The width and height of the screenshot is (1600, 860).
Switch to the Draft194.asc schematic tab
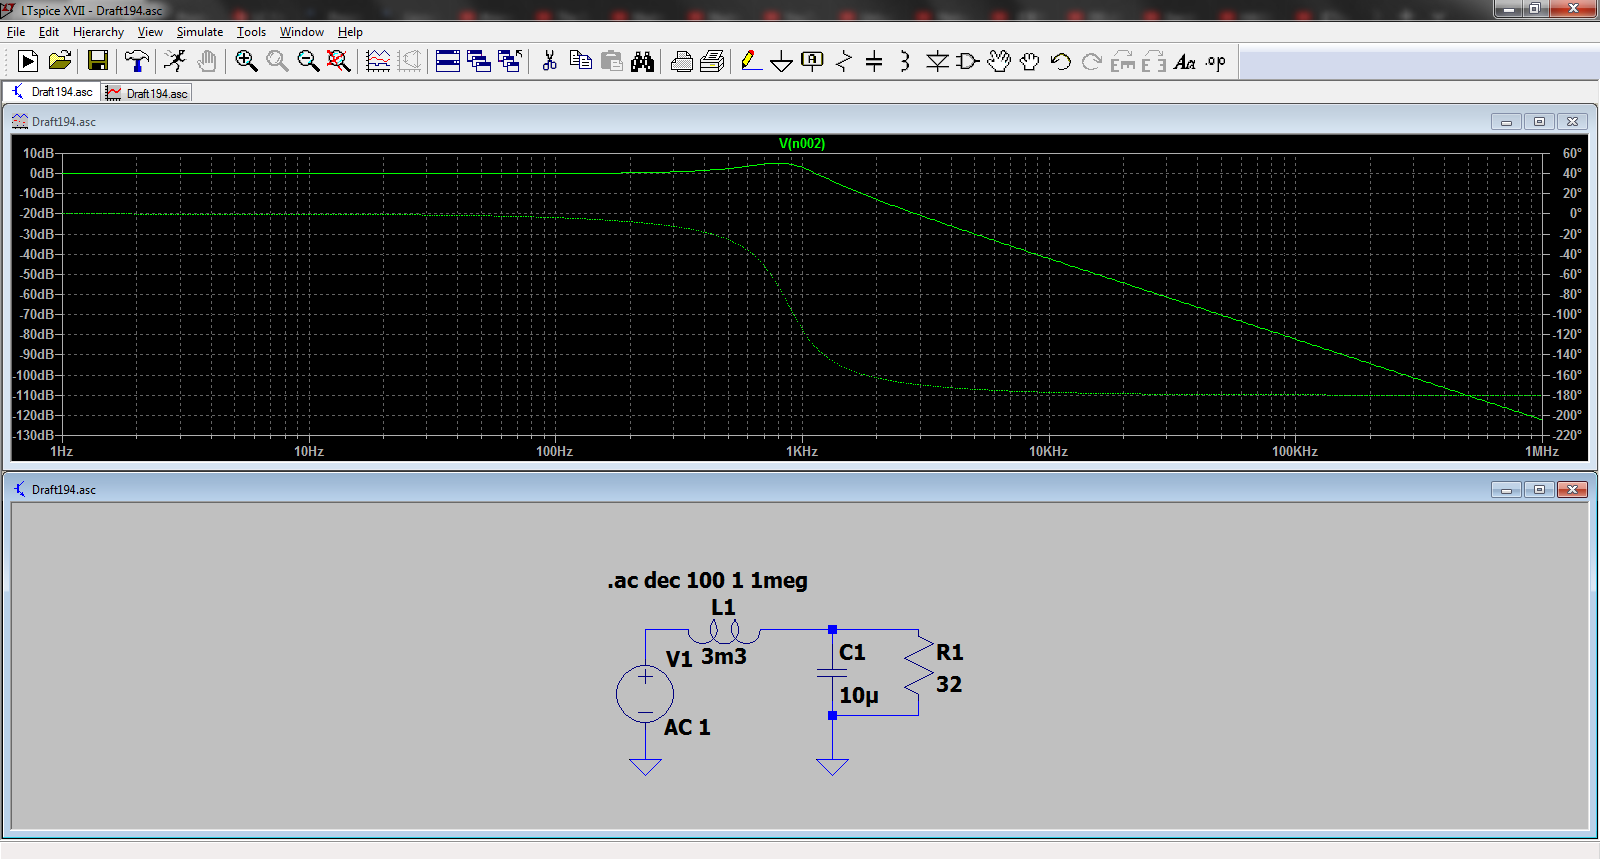coord(53,92)
